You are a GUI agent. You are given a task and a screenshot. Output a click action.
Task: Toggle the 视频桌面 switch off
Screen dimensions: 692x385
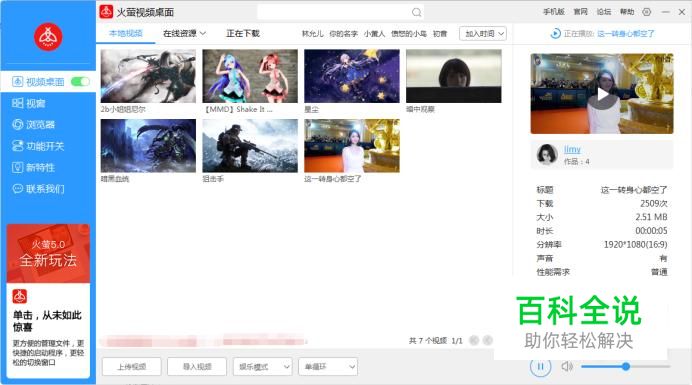(80, 82)
